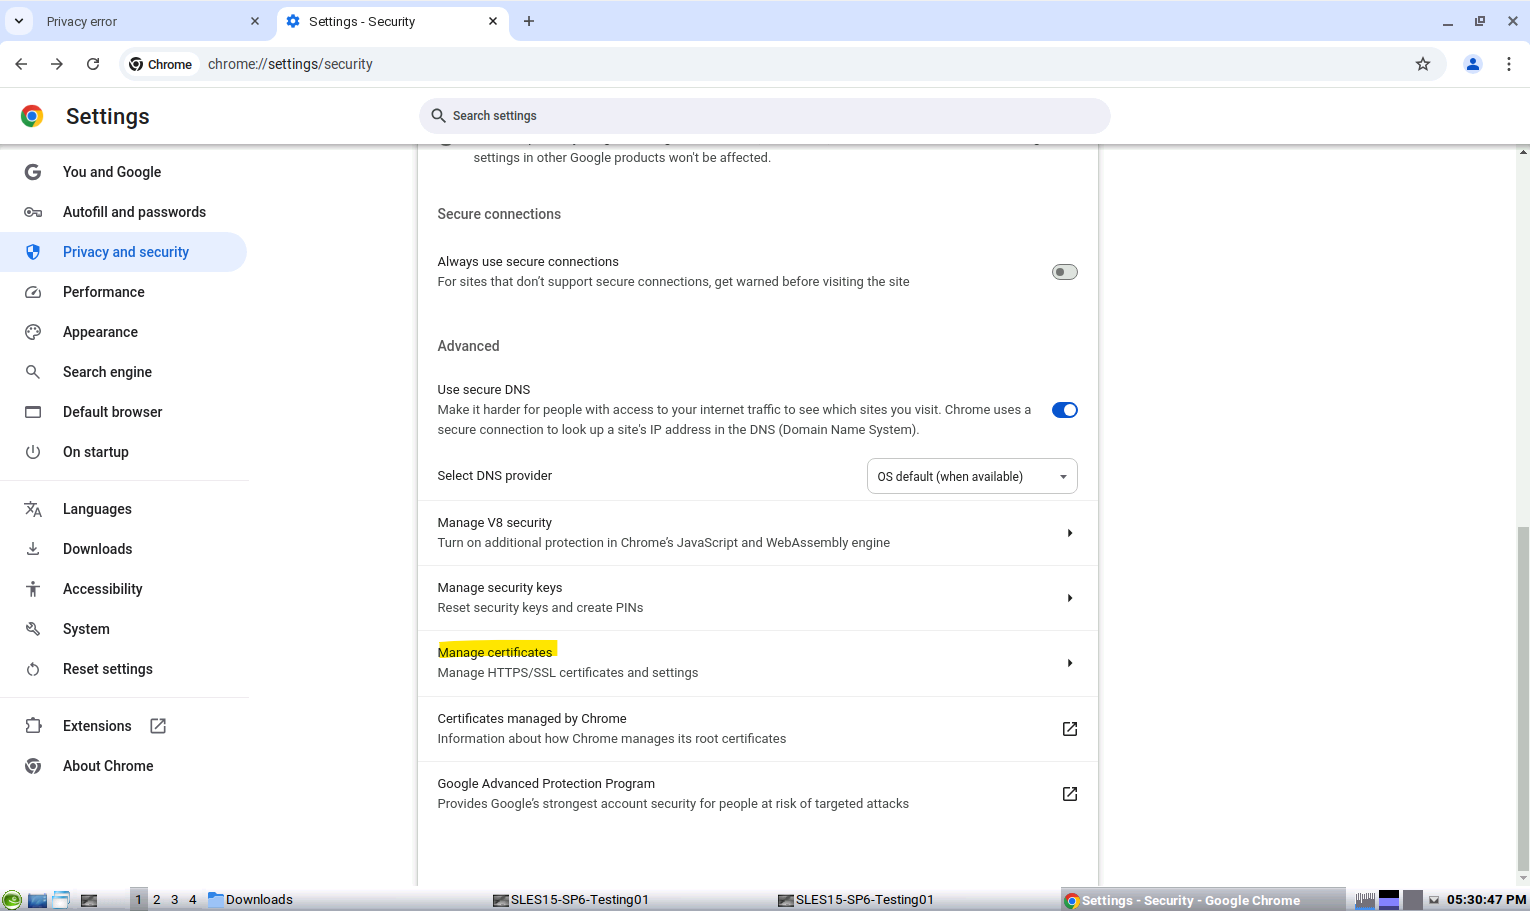This screenshot has width=1530, height=911.
Task: Expand the Manage V8 security row arrow
Action: pos(1070,533)
